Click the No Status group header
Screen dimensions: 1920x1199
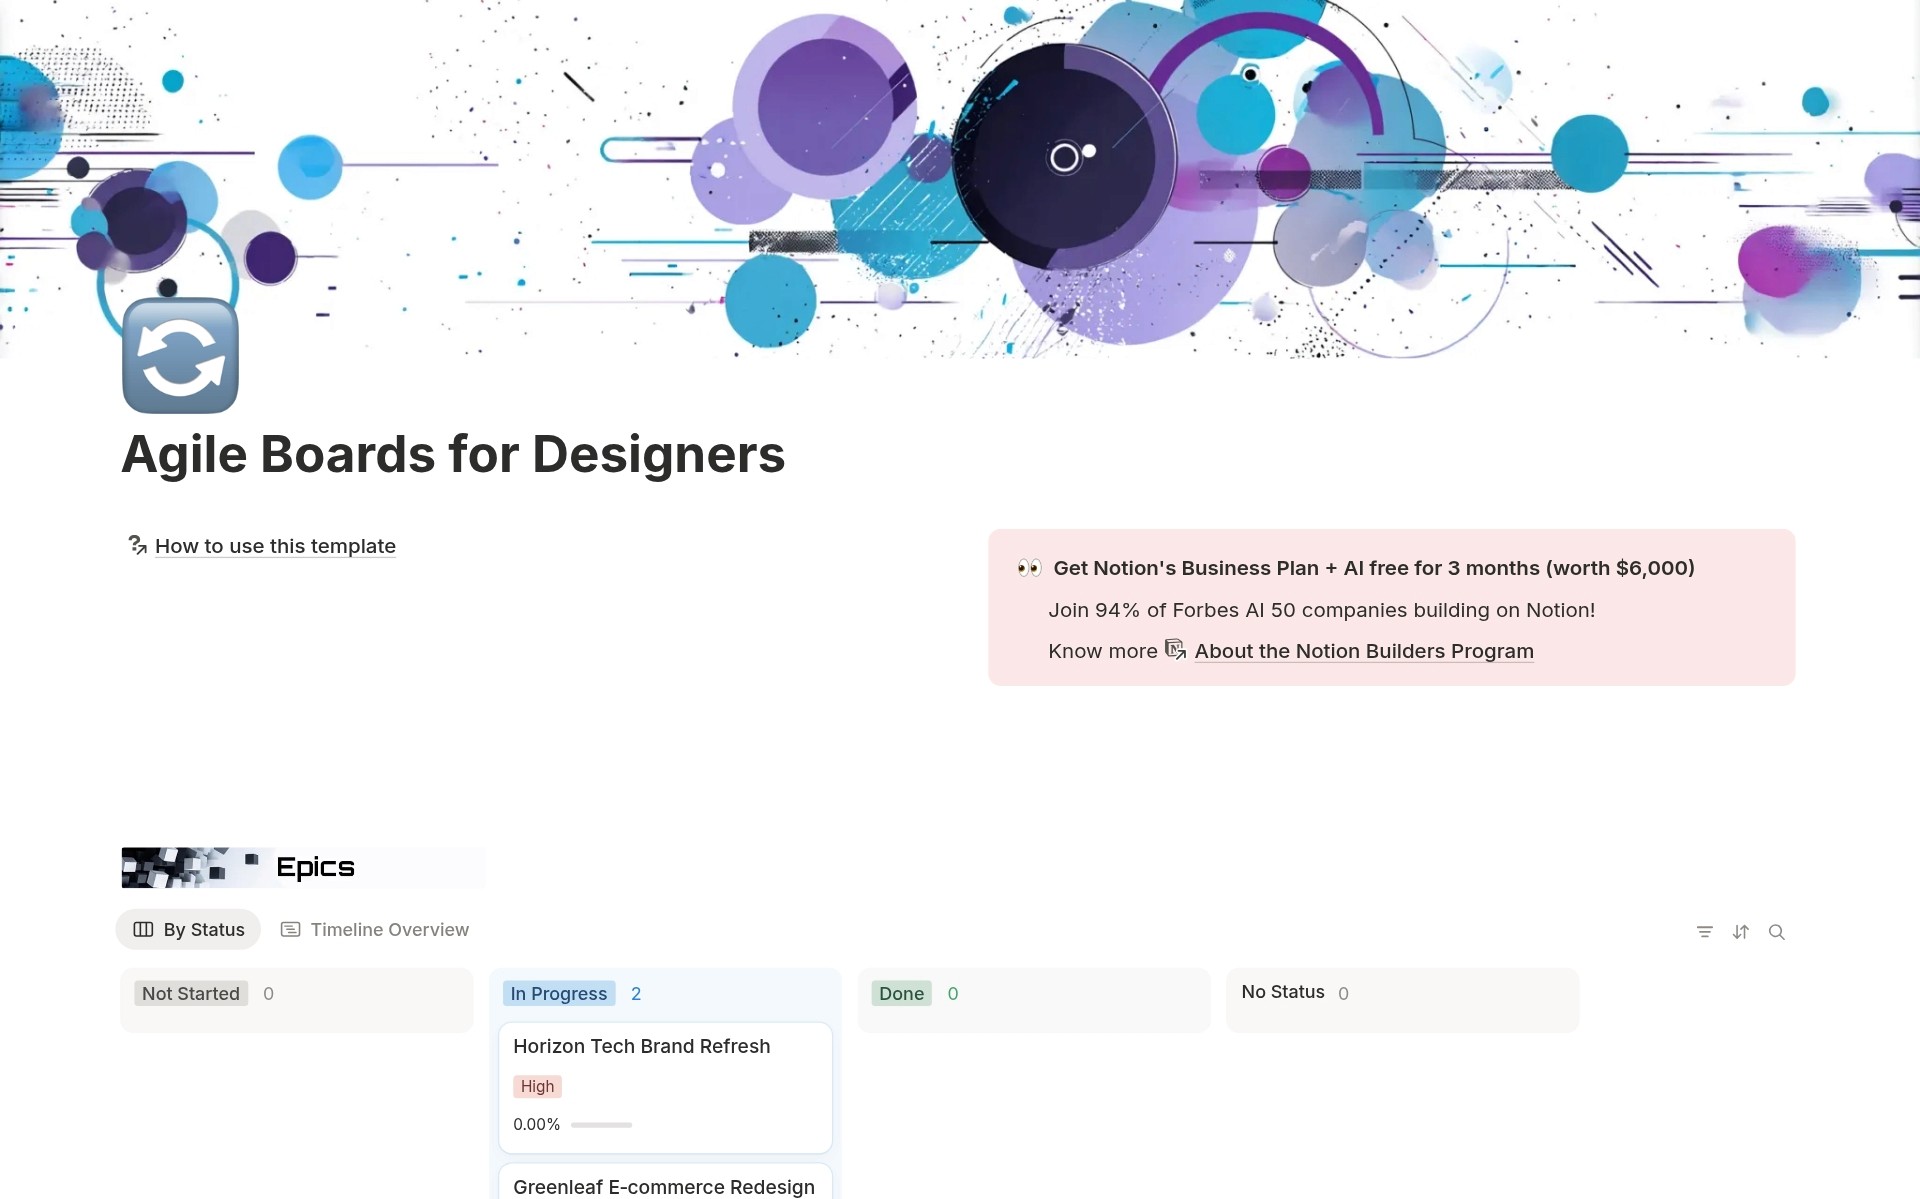pos(1282,991)
